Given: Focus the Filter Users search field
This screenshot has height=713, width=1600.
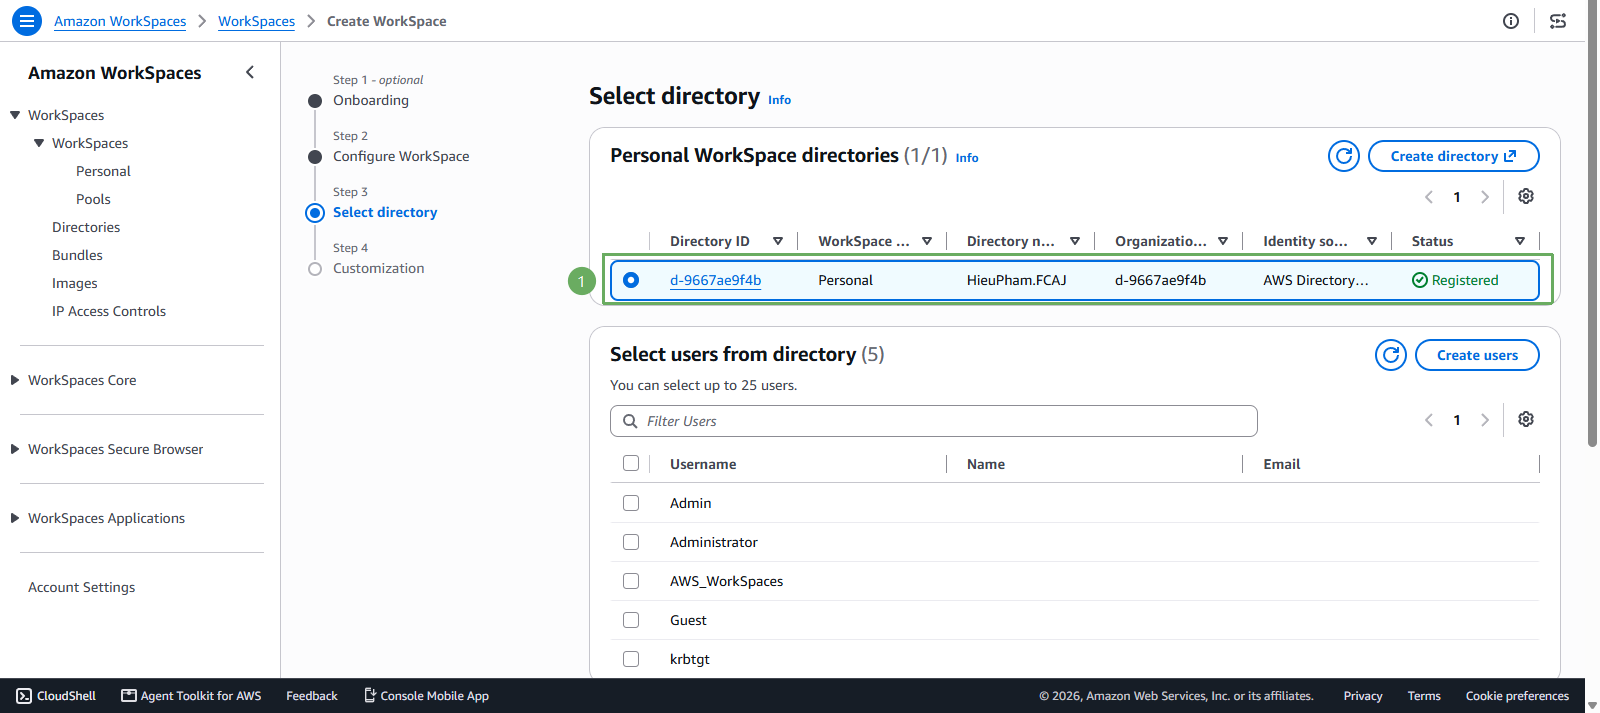Looking at the screenshot, I should click(934, 421).
